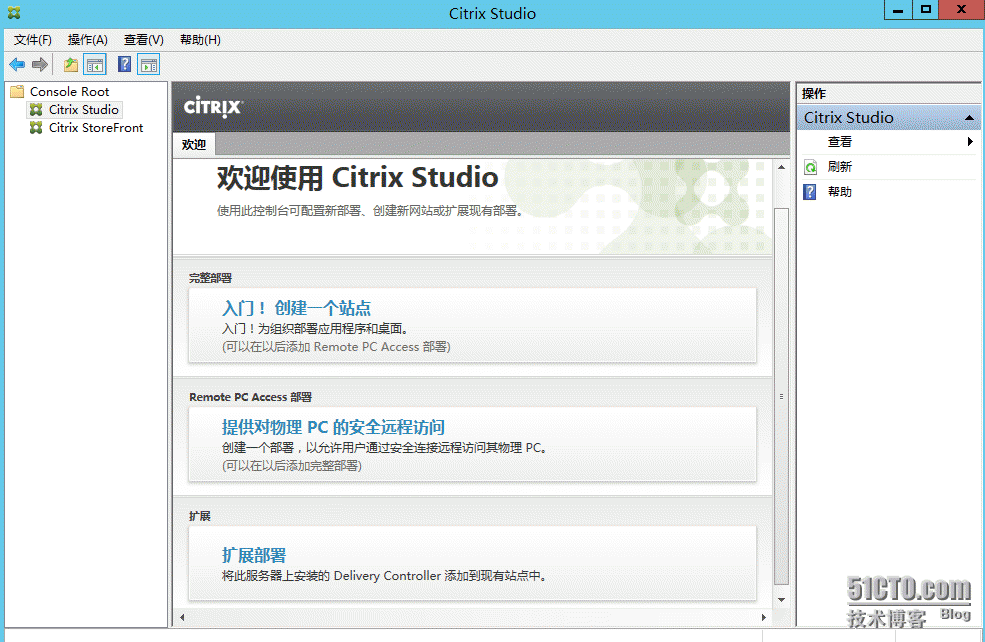
Task: Click text (可以在以后添加完整部署)
Action: coord(292,466)
